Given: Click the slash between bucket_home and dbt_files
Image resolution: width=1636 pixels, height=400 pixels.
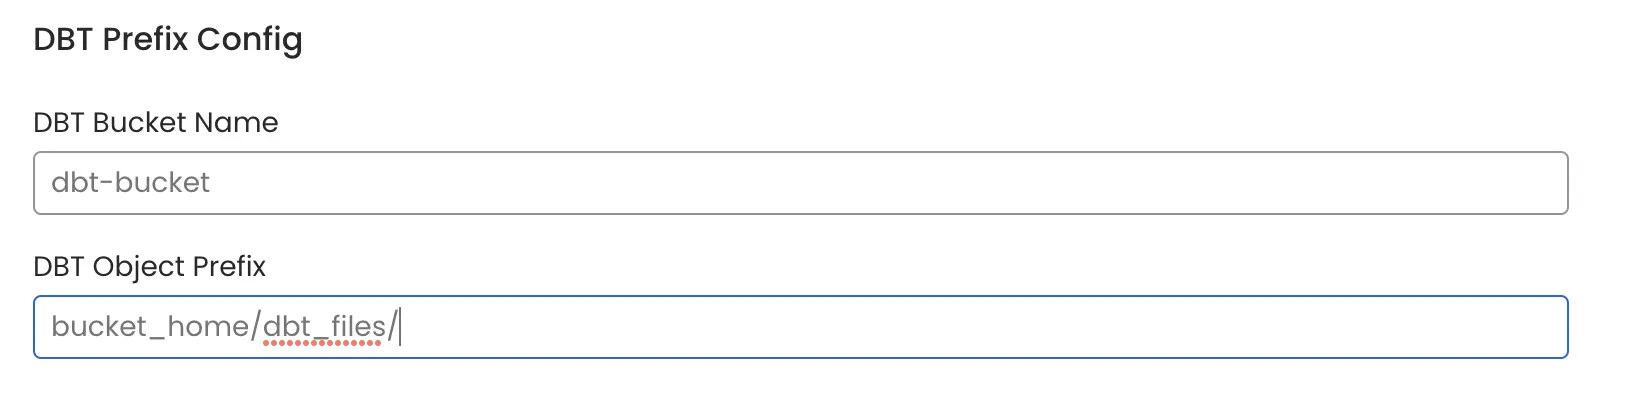Looking at the screenshot, I should (x=257, y=327).
